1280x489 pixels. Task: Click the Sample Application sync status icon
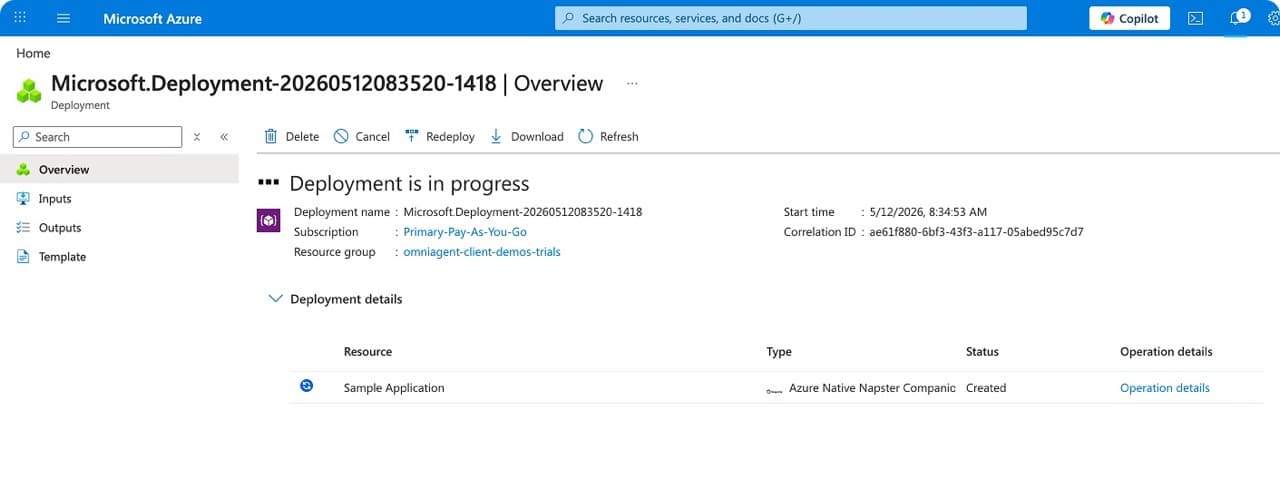point(307,386)
